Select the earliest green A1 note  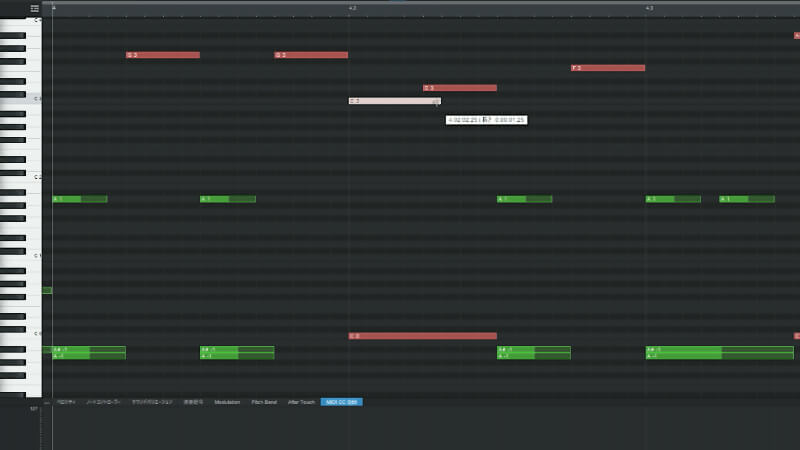(x=80, y=199)
